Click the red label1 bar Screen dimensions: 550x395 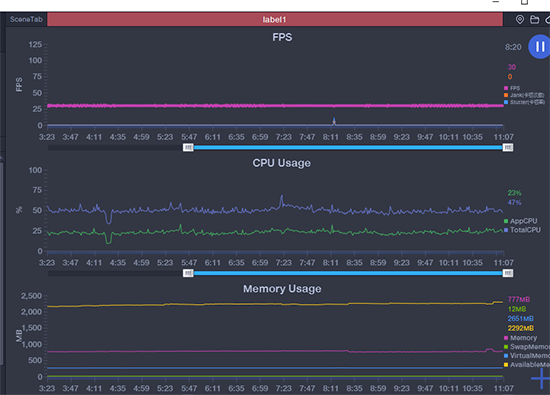(275, 20)
